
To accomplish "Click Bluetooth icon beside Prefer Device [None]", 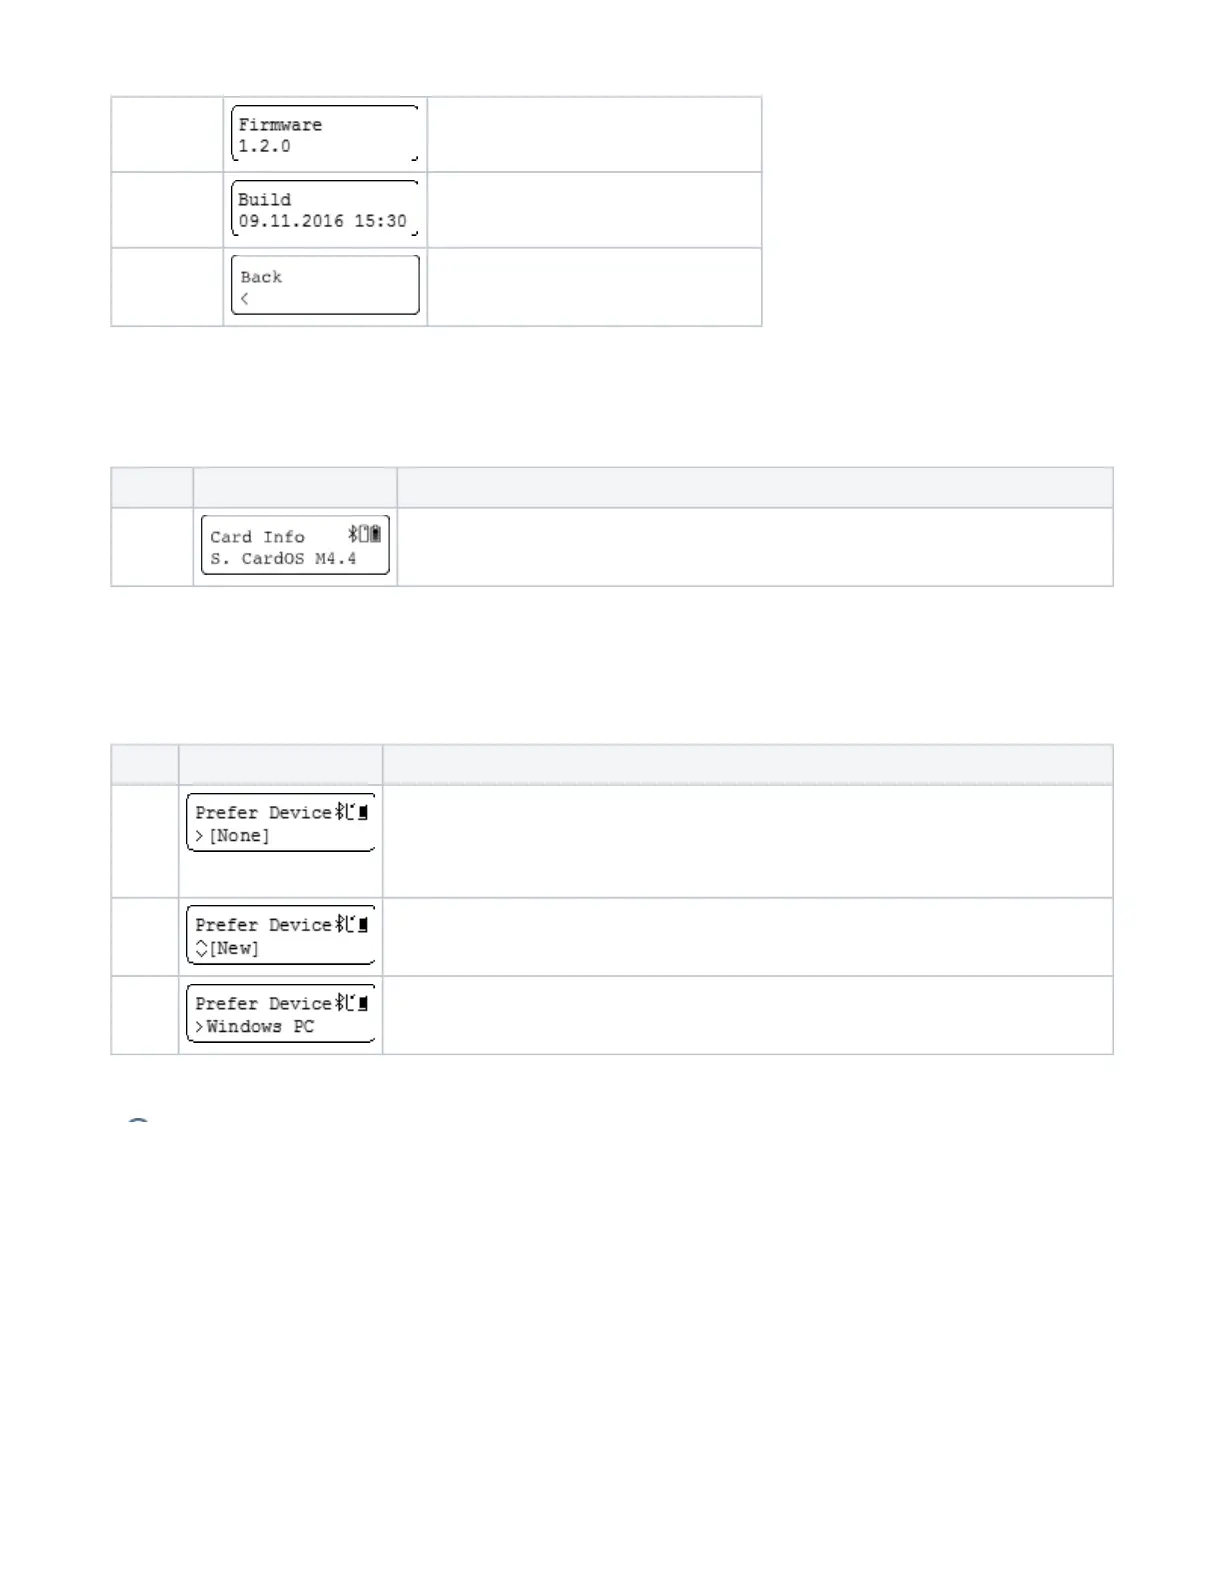I will [341, 811].
